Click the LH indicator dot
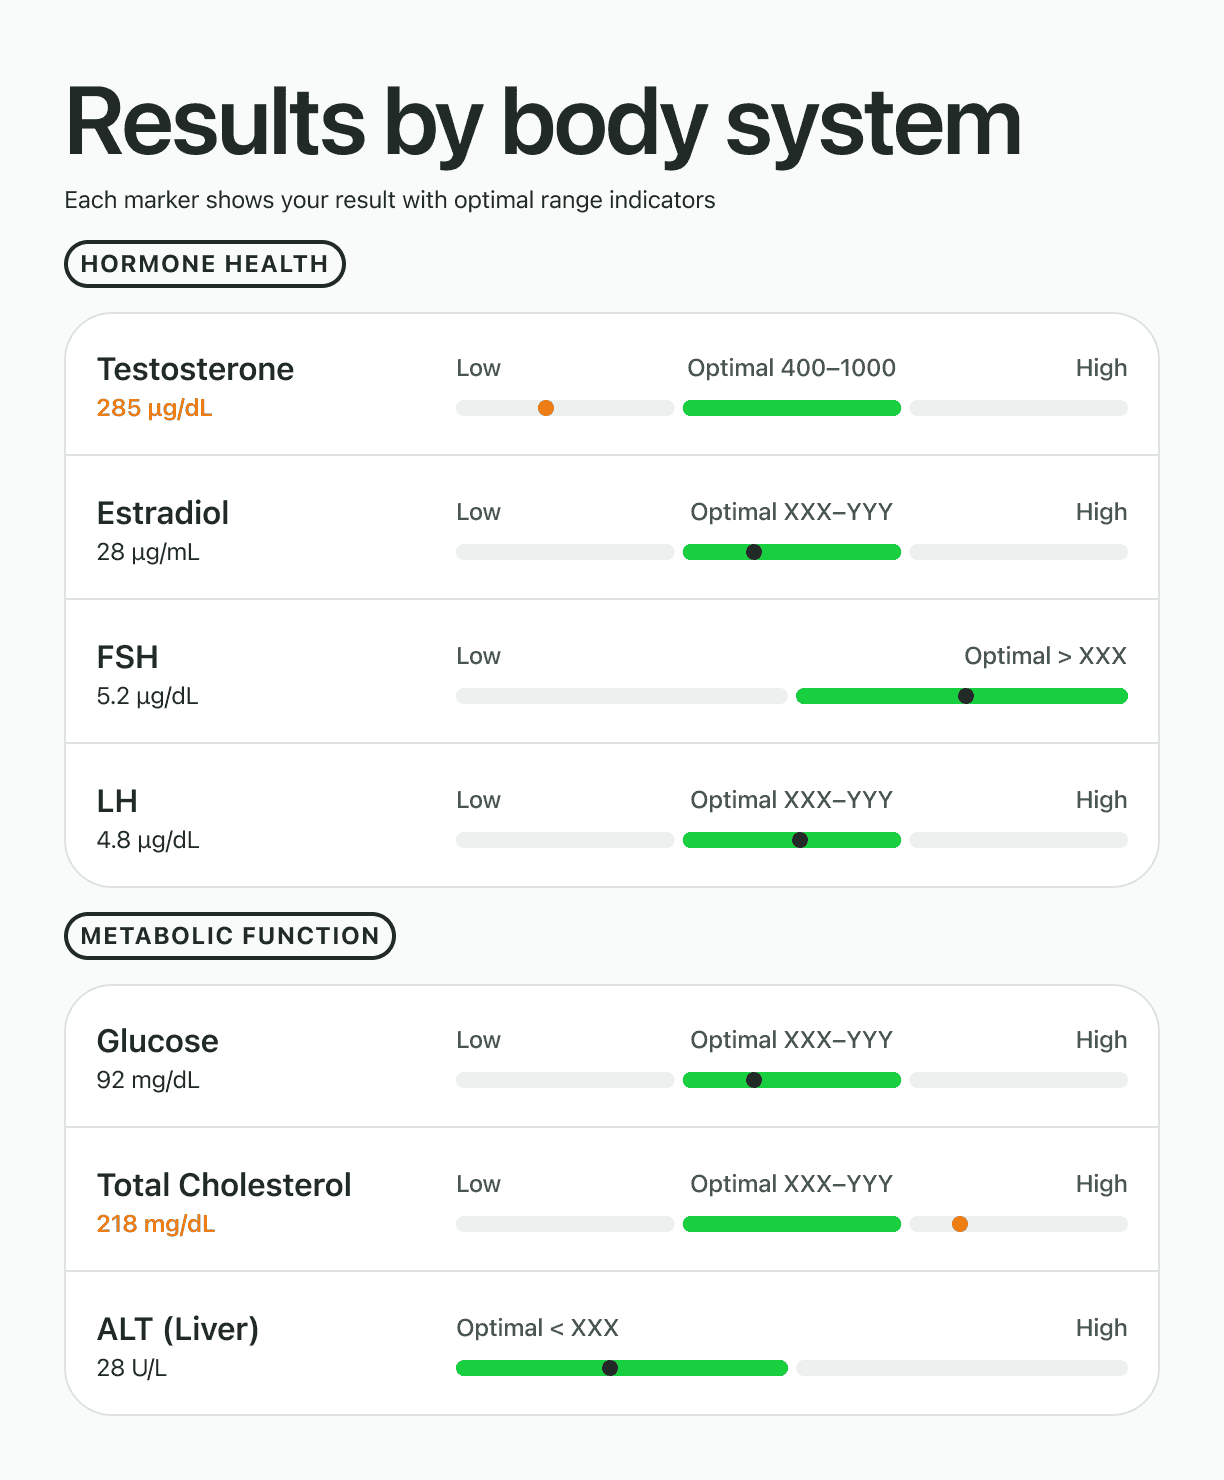The width and height of the screenshot is (1224, 1480). click(801, 840)
